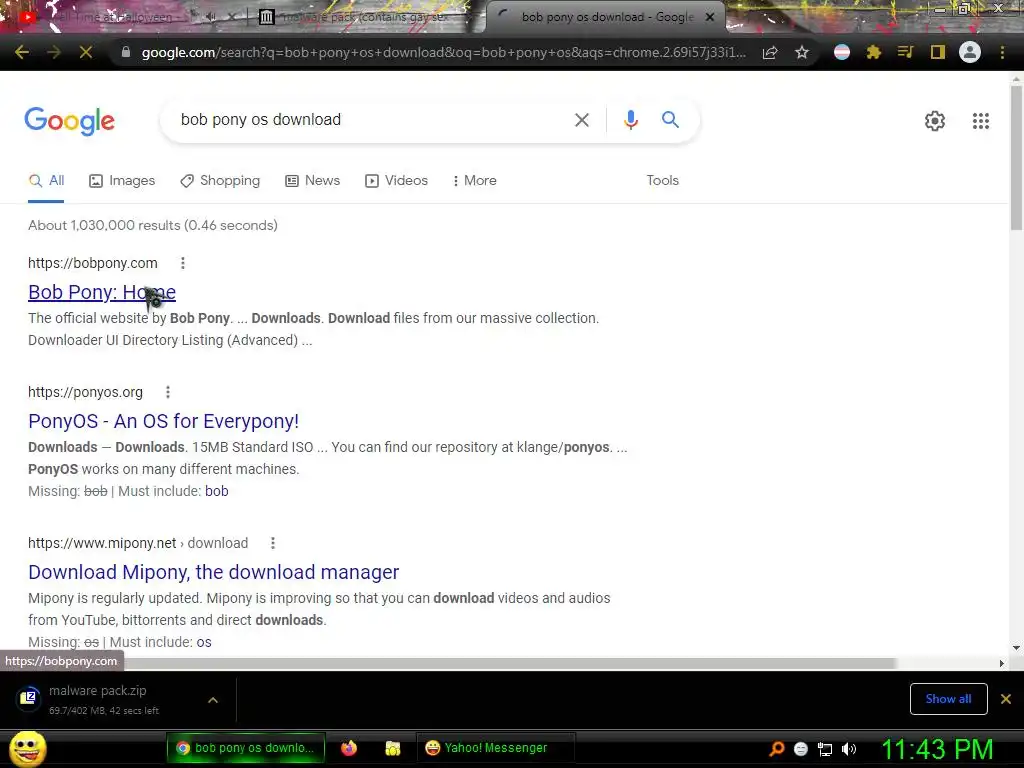Select the All results tab

tap(46, 180)
